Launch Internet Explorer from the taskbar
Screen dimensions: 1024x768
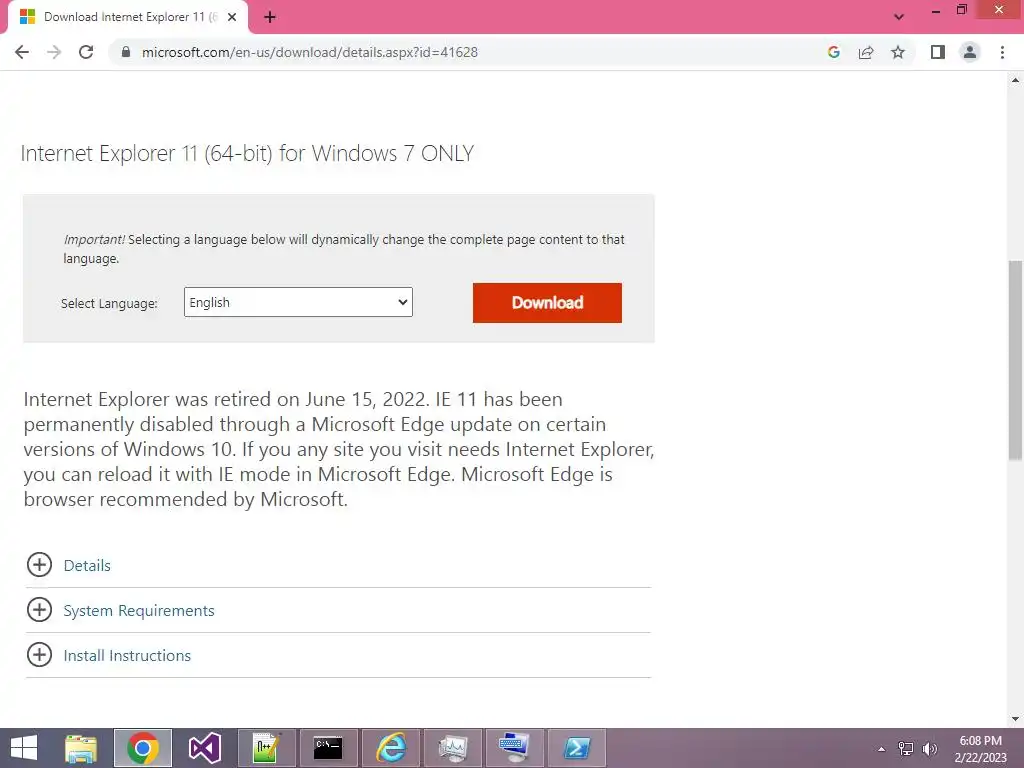click(x=391, y=748)
